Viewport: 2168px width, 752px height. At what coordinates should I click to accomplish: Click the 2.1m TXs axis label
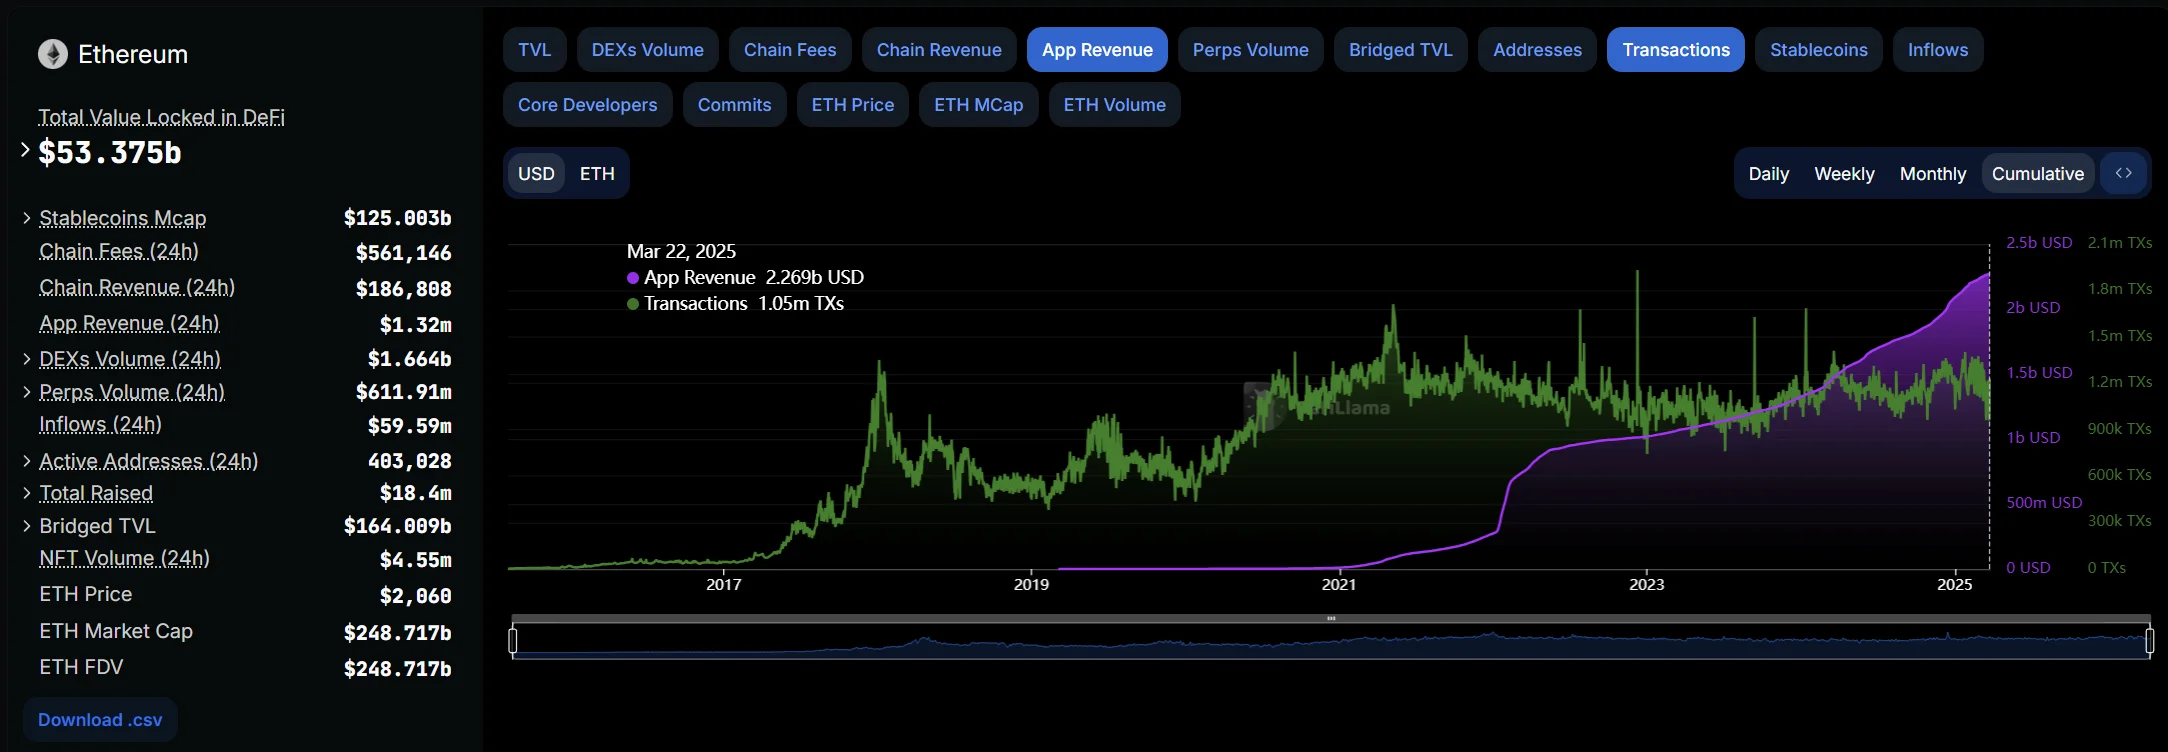tap(2120, 243)
